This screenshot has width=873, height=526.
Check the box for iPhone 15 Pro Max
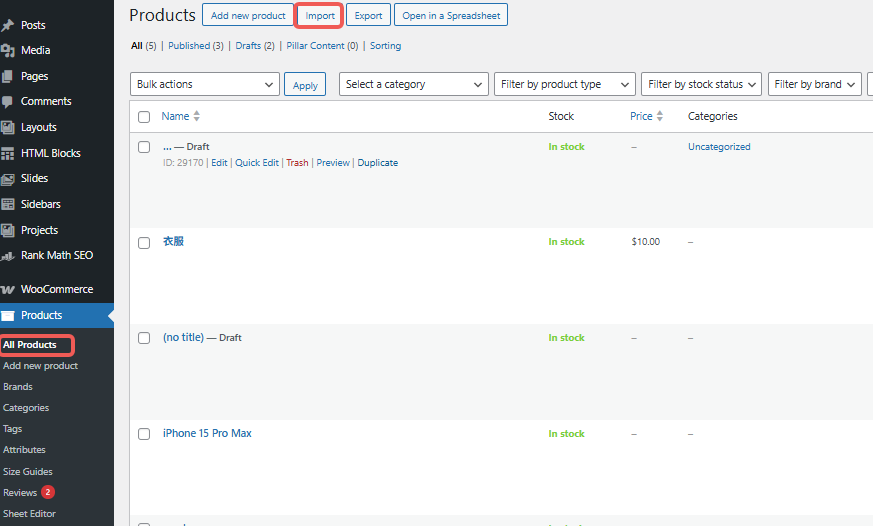pyautogui.click(x=144, y=434)
